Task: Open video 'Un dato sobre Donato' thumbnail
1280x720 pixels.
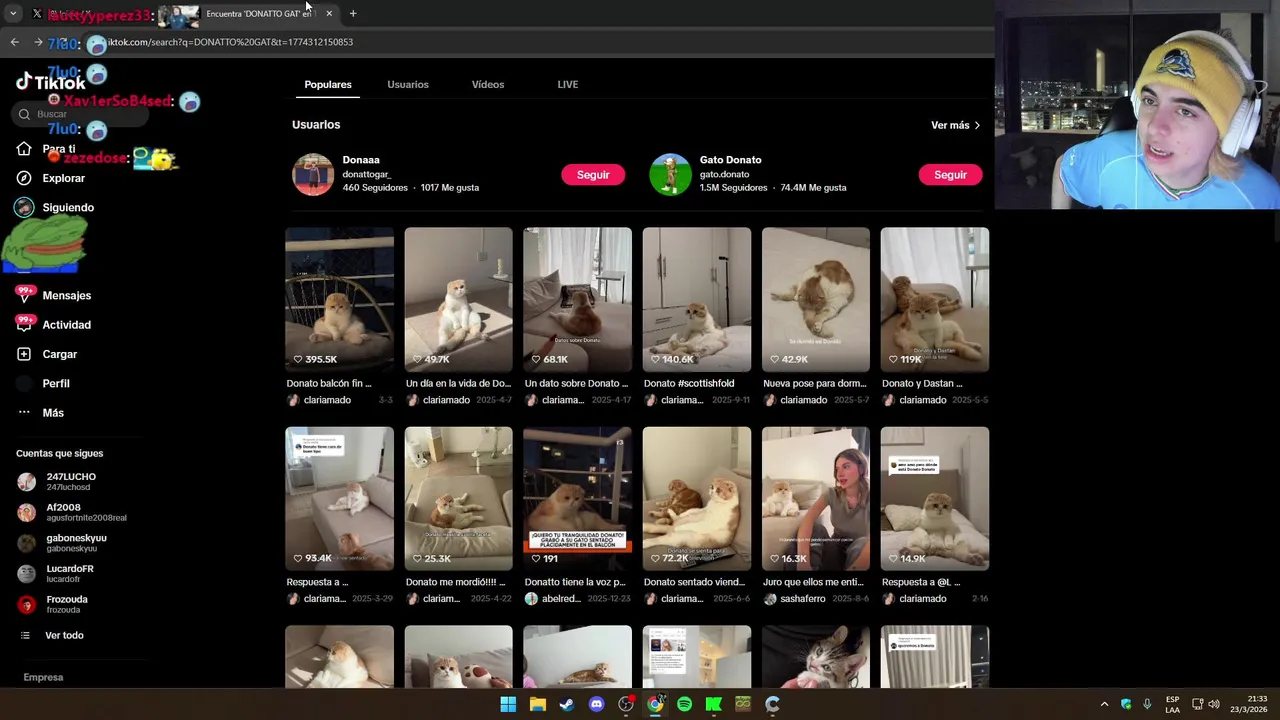Action: point(577,300)
